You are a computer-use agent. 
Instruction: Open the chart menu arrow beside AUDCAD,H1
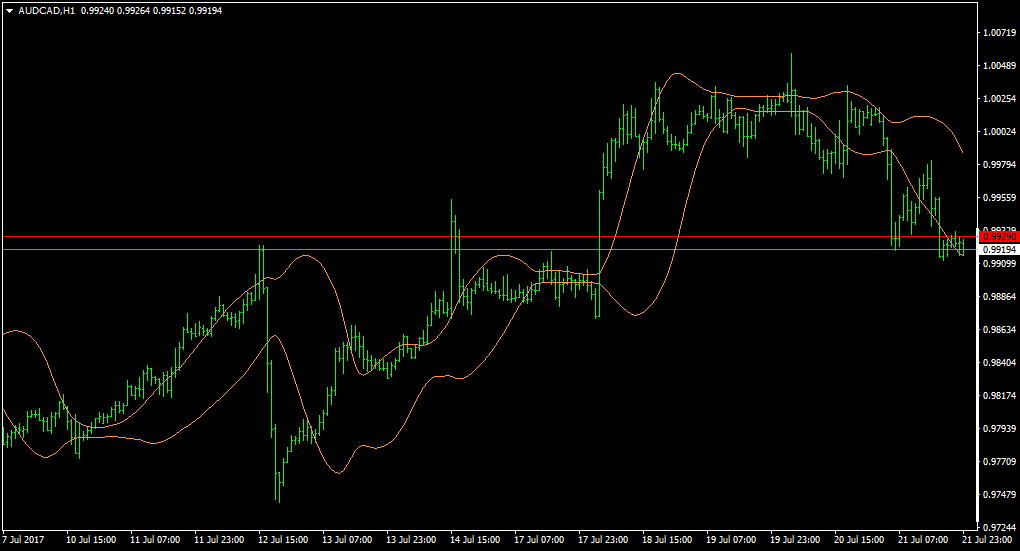coord(9,11)
